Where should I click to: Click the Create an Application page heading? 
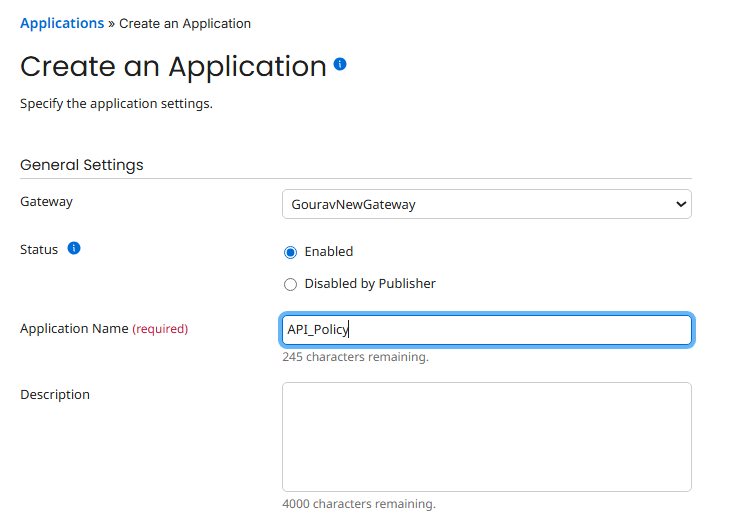(173, 66)
